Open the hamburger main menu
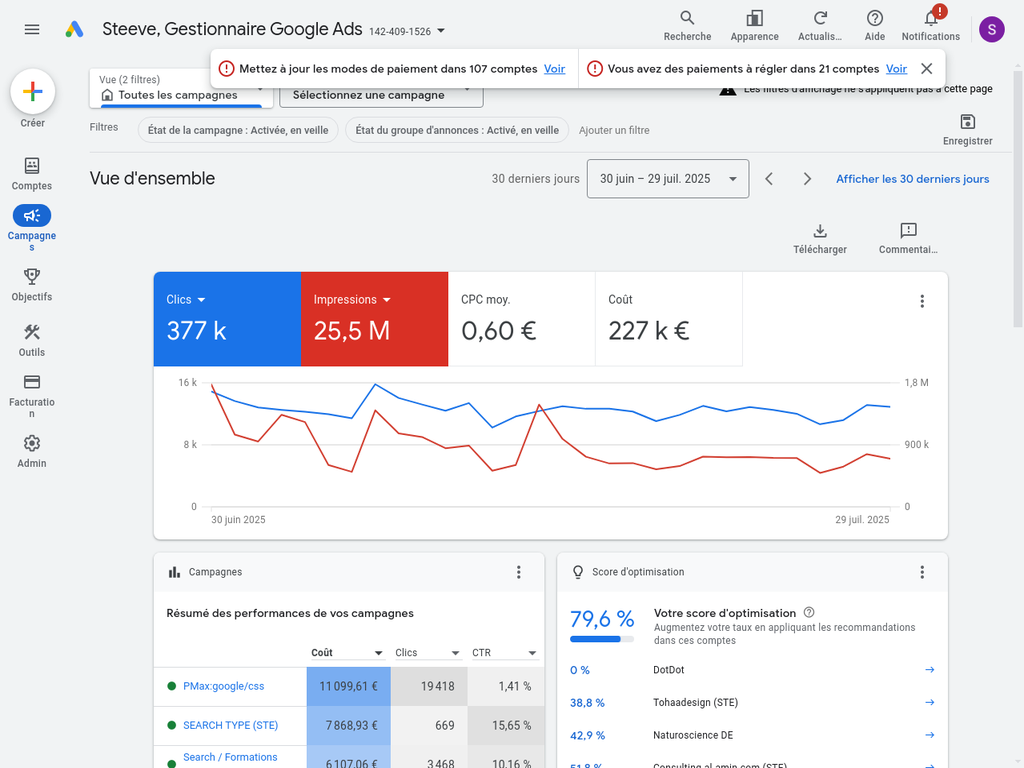The width and height of the screenshot is (1024, 768). 31,29
